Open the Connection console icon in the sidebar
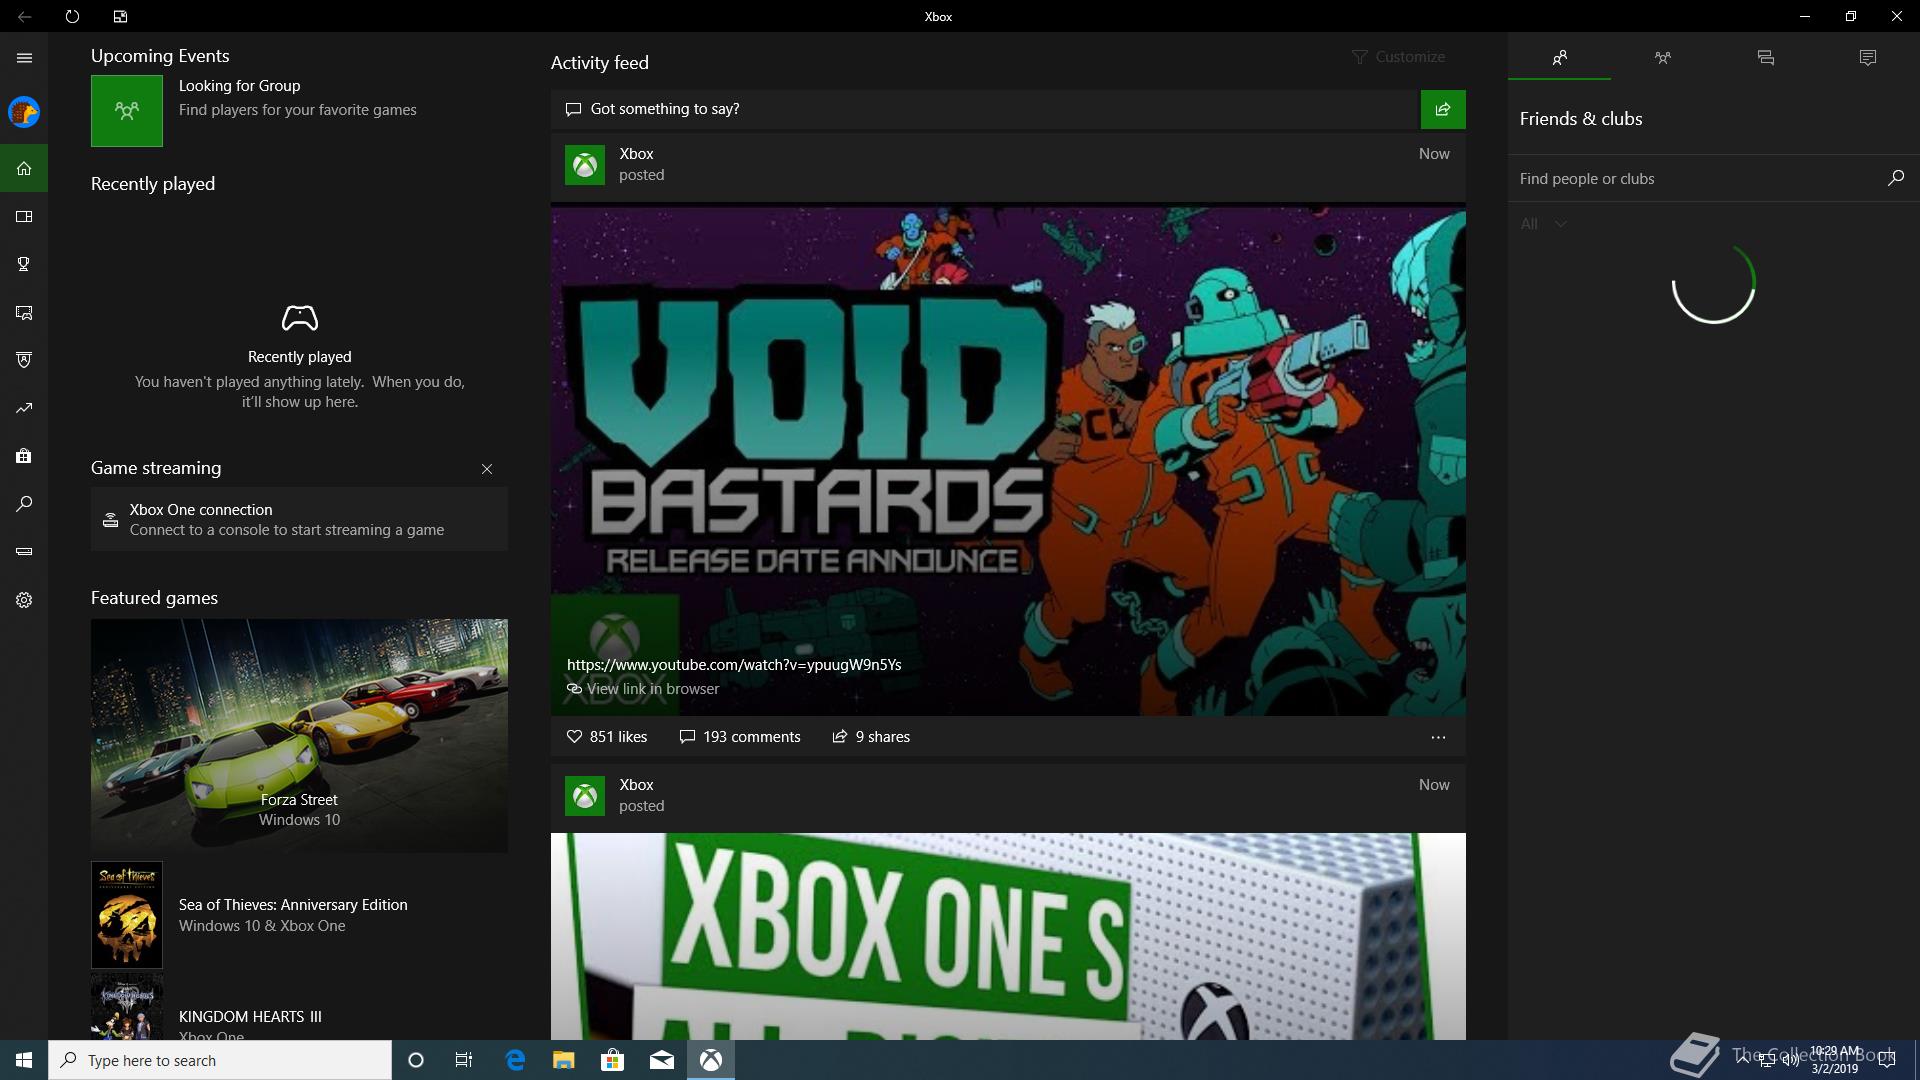The image size is (1920, 1080). pyautogui.click(x=24, y=551)
